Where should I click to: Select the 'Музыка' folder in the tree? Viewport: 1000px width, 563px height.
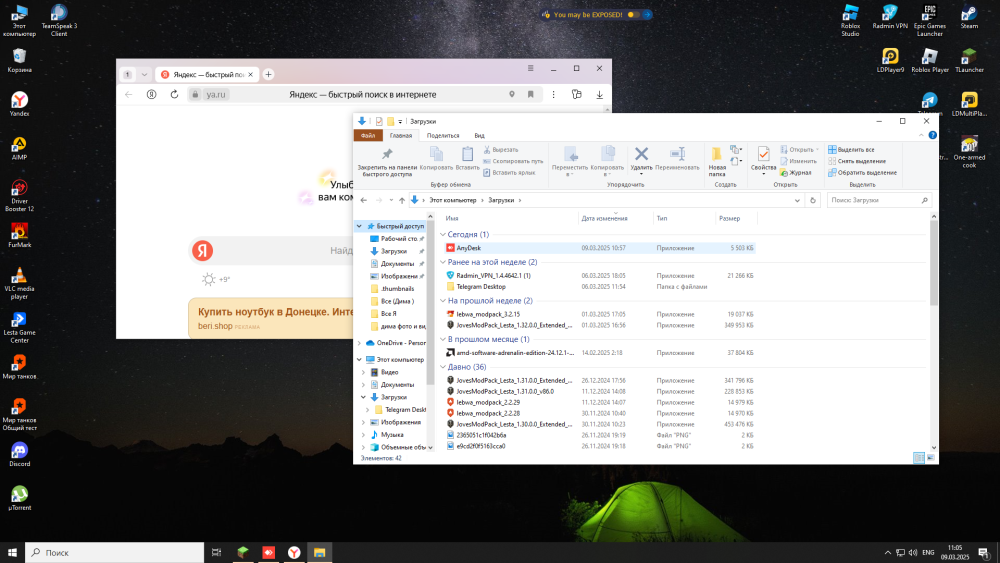pyautogui.click(x=386, y=435)
